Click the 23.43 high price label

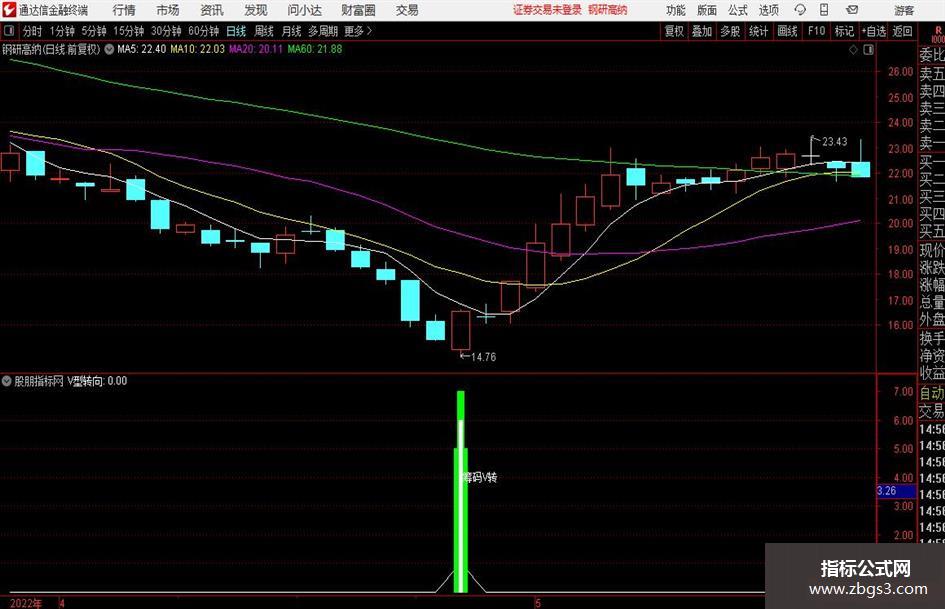(x=835, y=142)
